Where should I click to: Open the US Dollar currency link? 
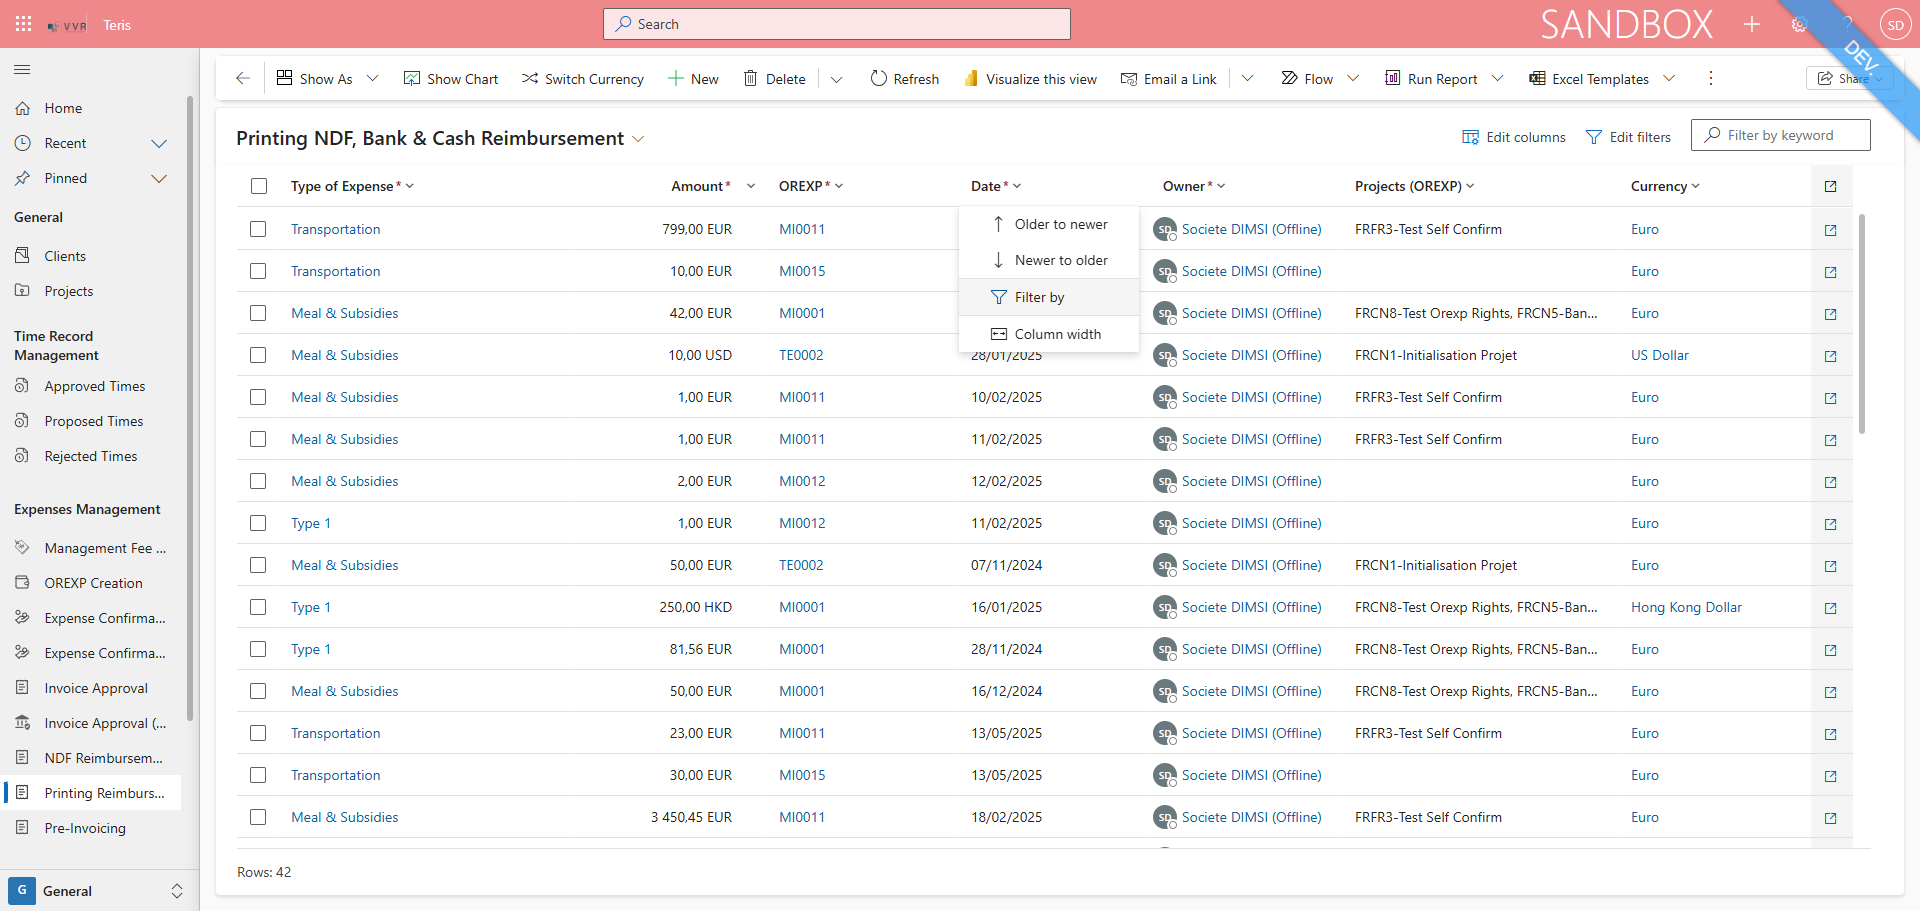click(1659, 355)
